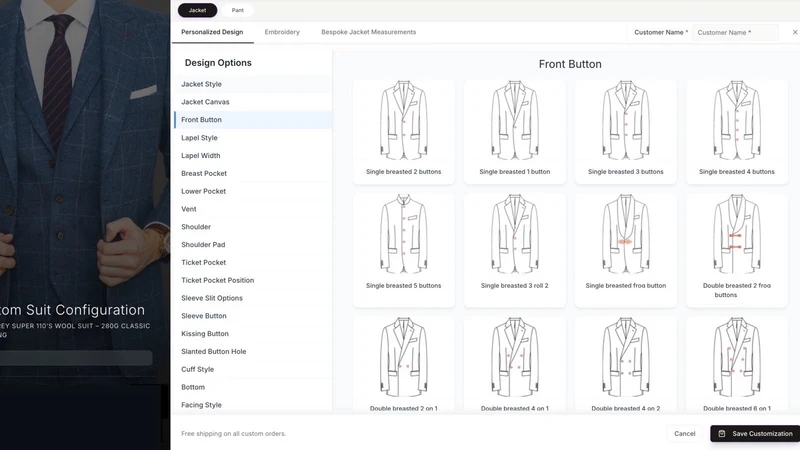
Task: Select Bottom in Design Options list
Action: (253, 387)
